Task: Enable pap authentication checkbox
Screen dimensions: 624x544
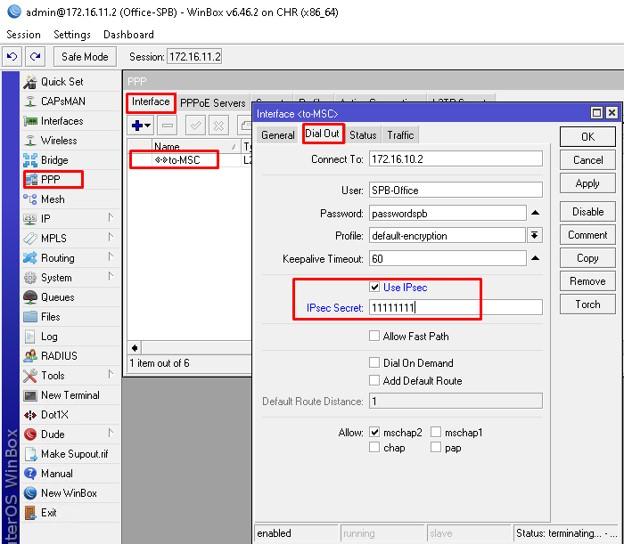Action: (436, 447)
